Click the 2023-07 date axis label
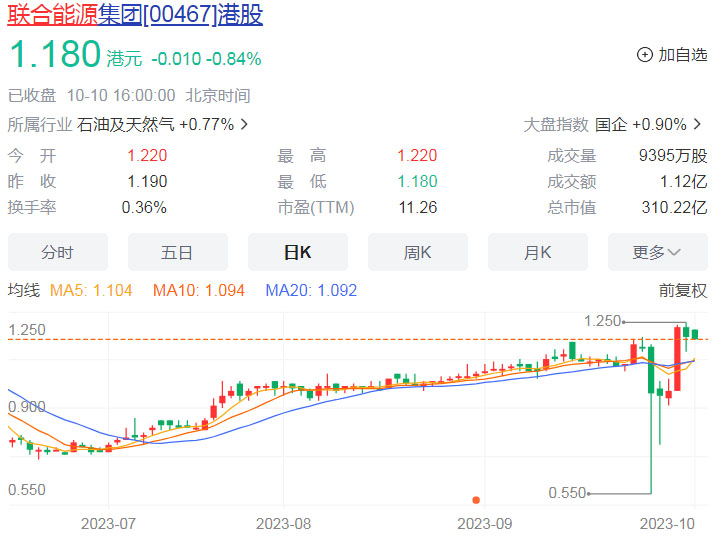Image resolution: width=713 pixels, height=536 pixels. pos(108,524)
